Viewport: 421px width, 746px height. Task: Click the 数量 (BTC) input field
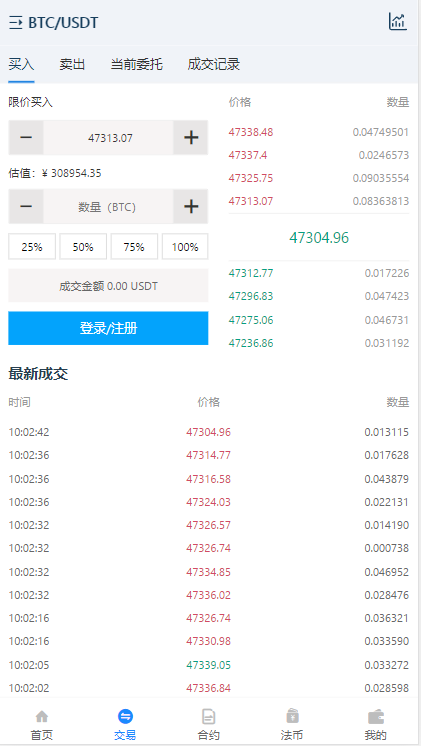pyautogui.click(x=108, y=206)
